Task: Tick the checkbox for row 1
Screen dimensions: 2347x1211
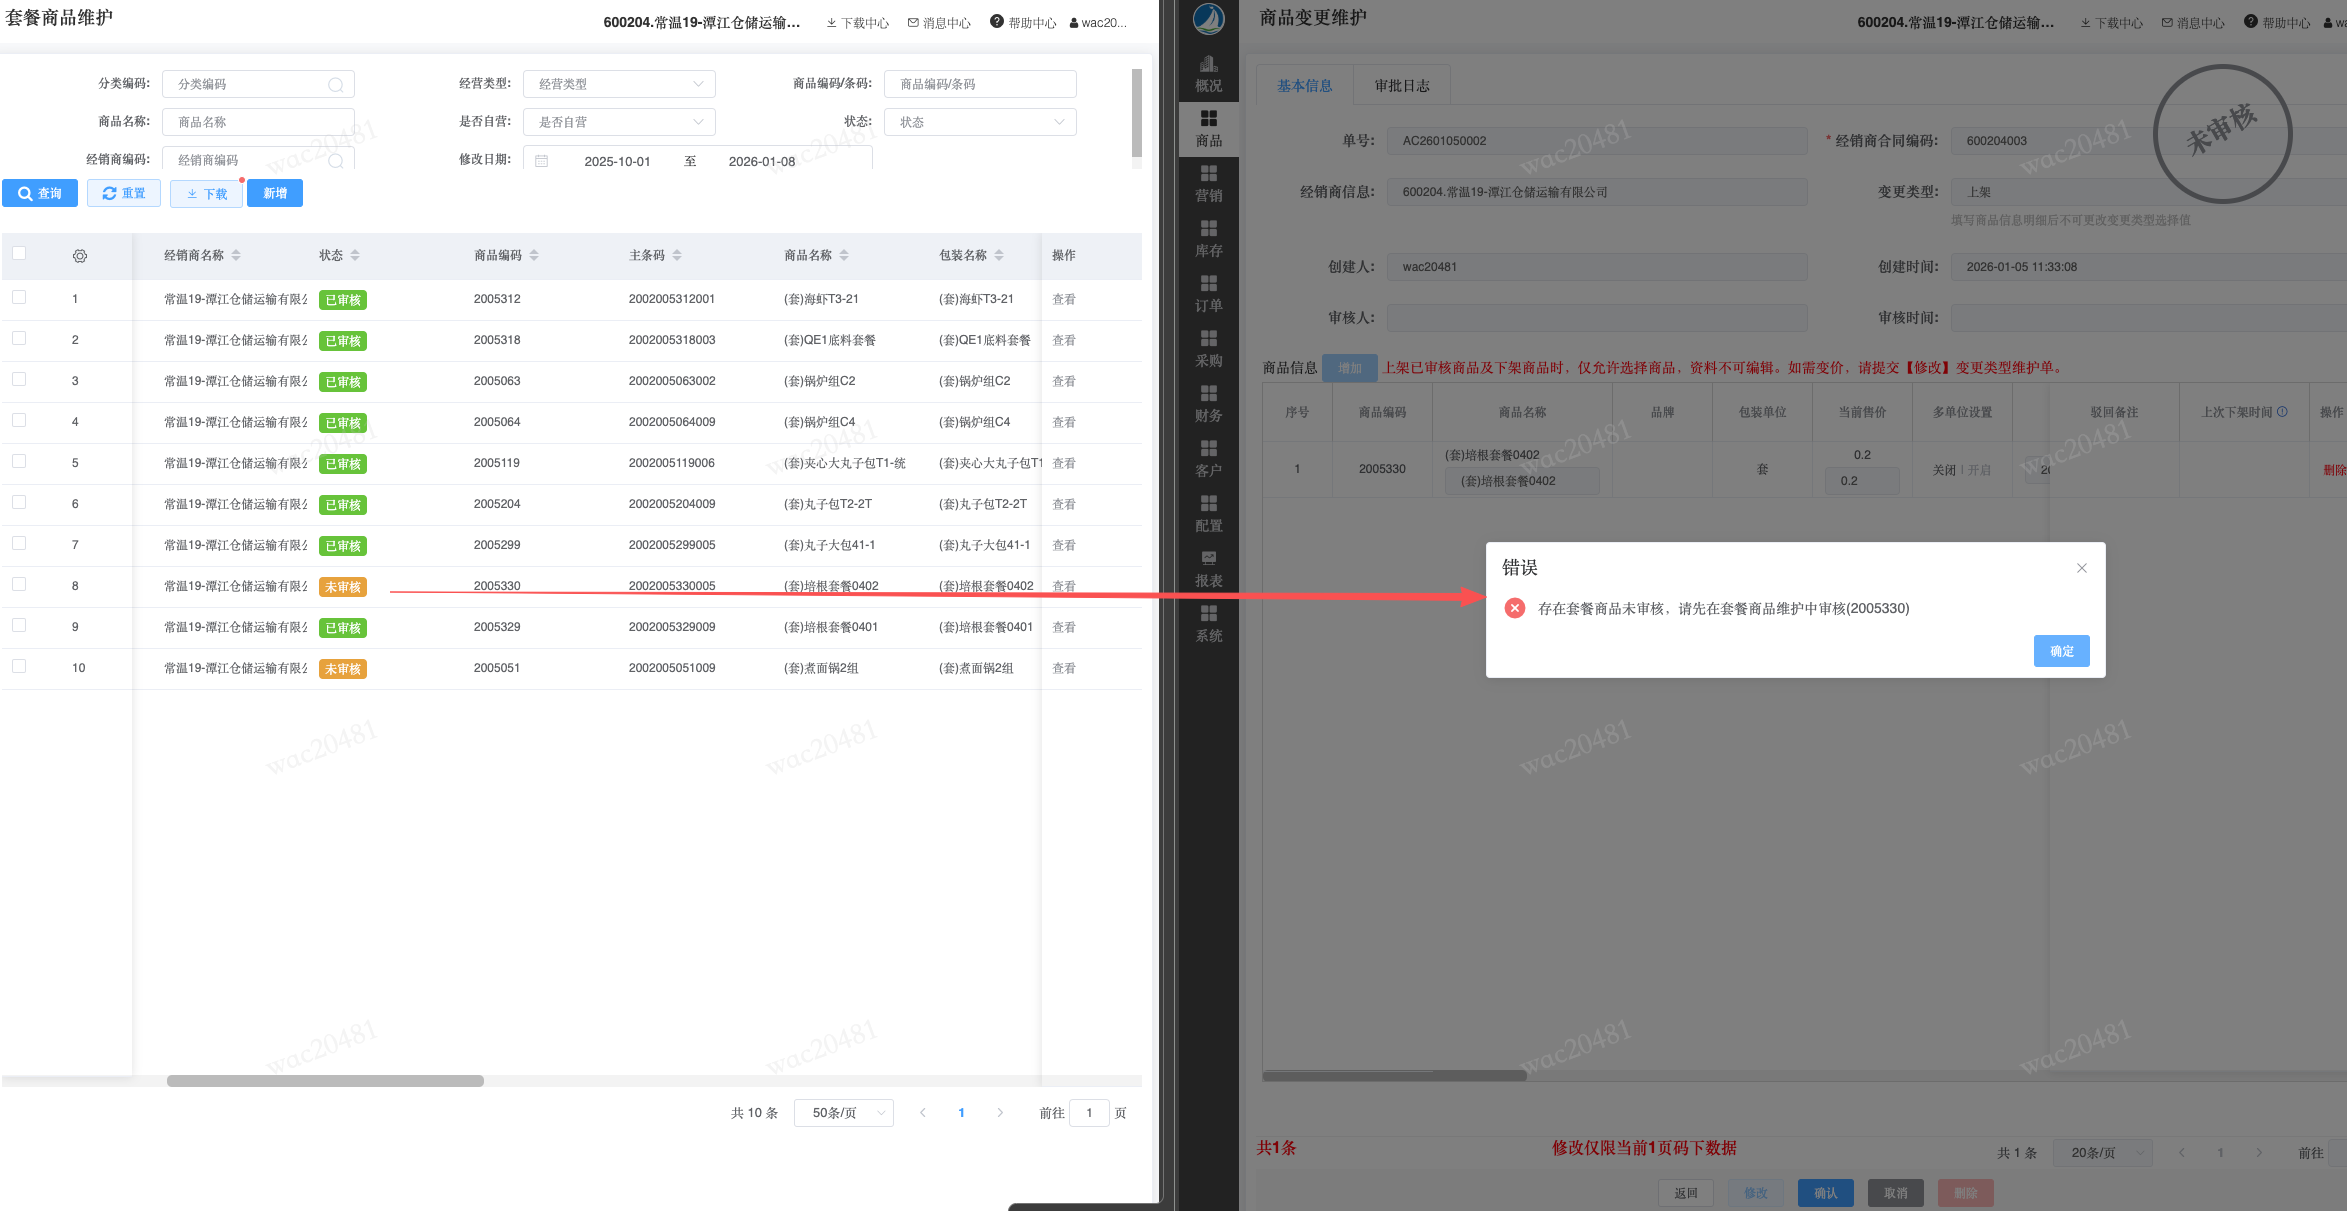Action: (x=19, y=297)
